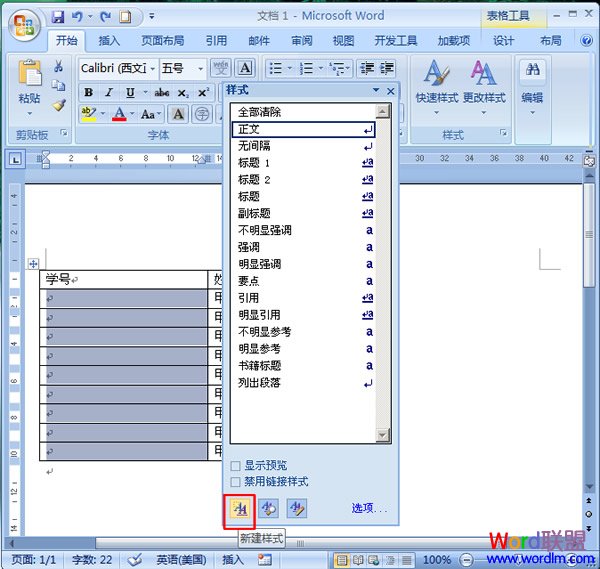Open the Editing 编辑 binoculars menu
This screenshot has width=600, height=569.
click(x=532, y=87)
